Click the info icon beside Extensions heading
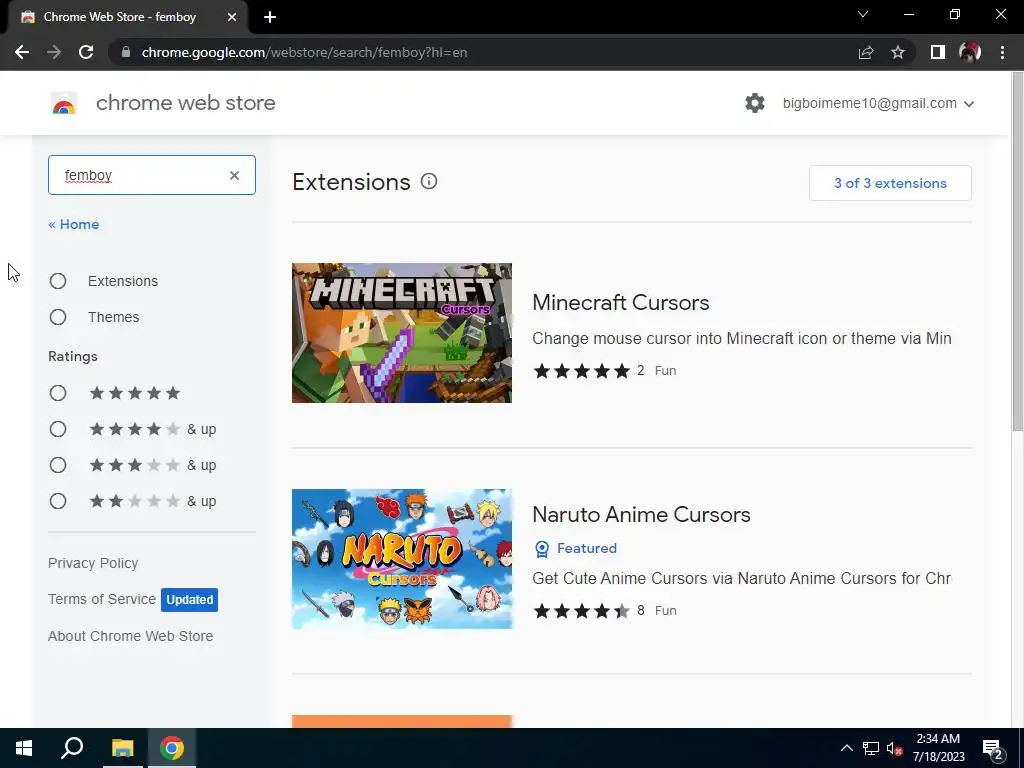The height and width of the screenshot is (768, 1024). pos(429,182)
